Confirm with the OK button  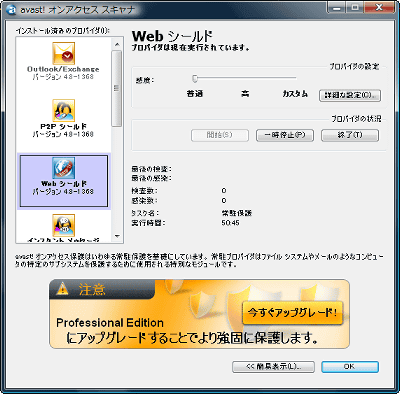point(350,367)
